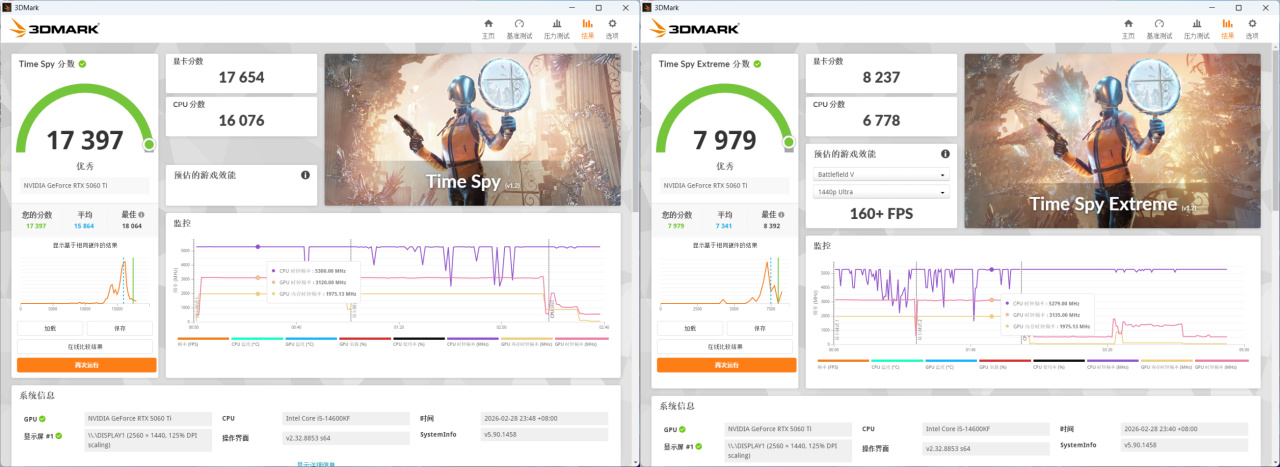The width and height of the screenshot is (1280, 467).
Task: Click green validation check beside Time Spy 分数
Action: [82, 64]
